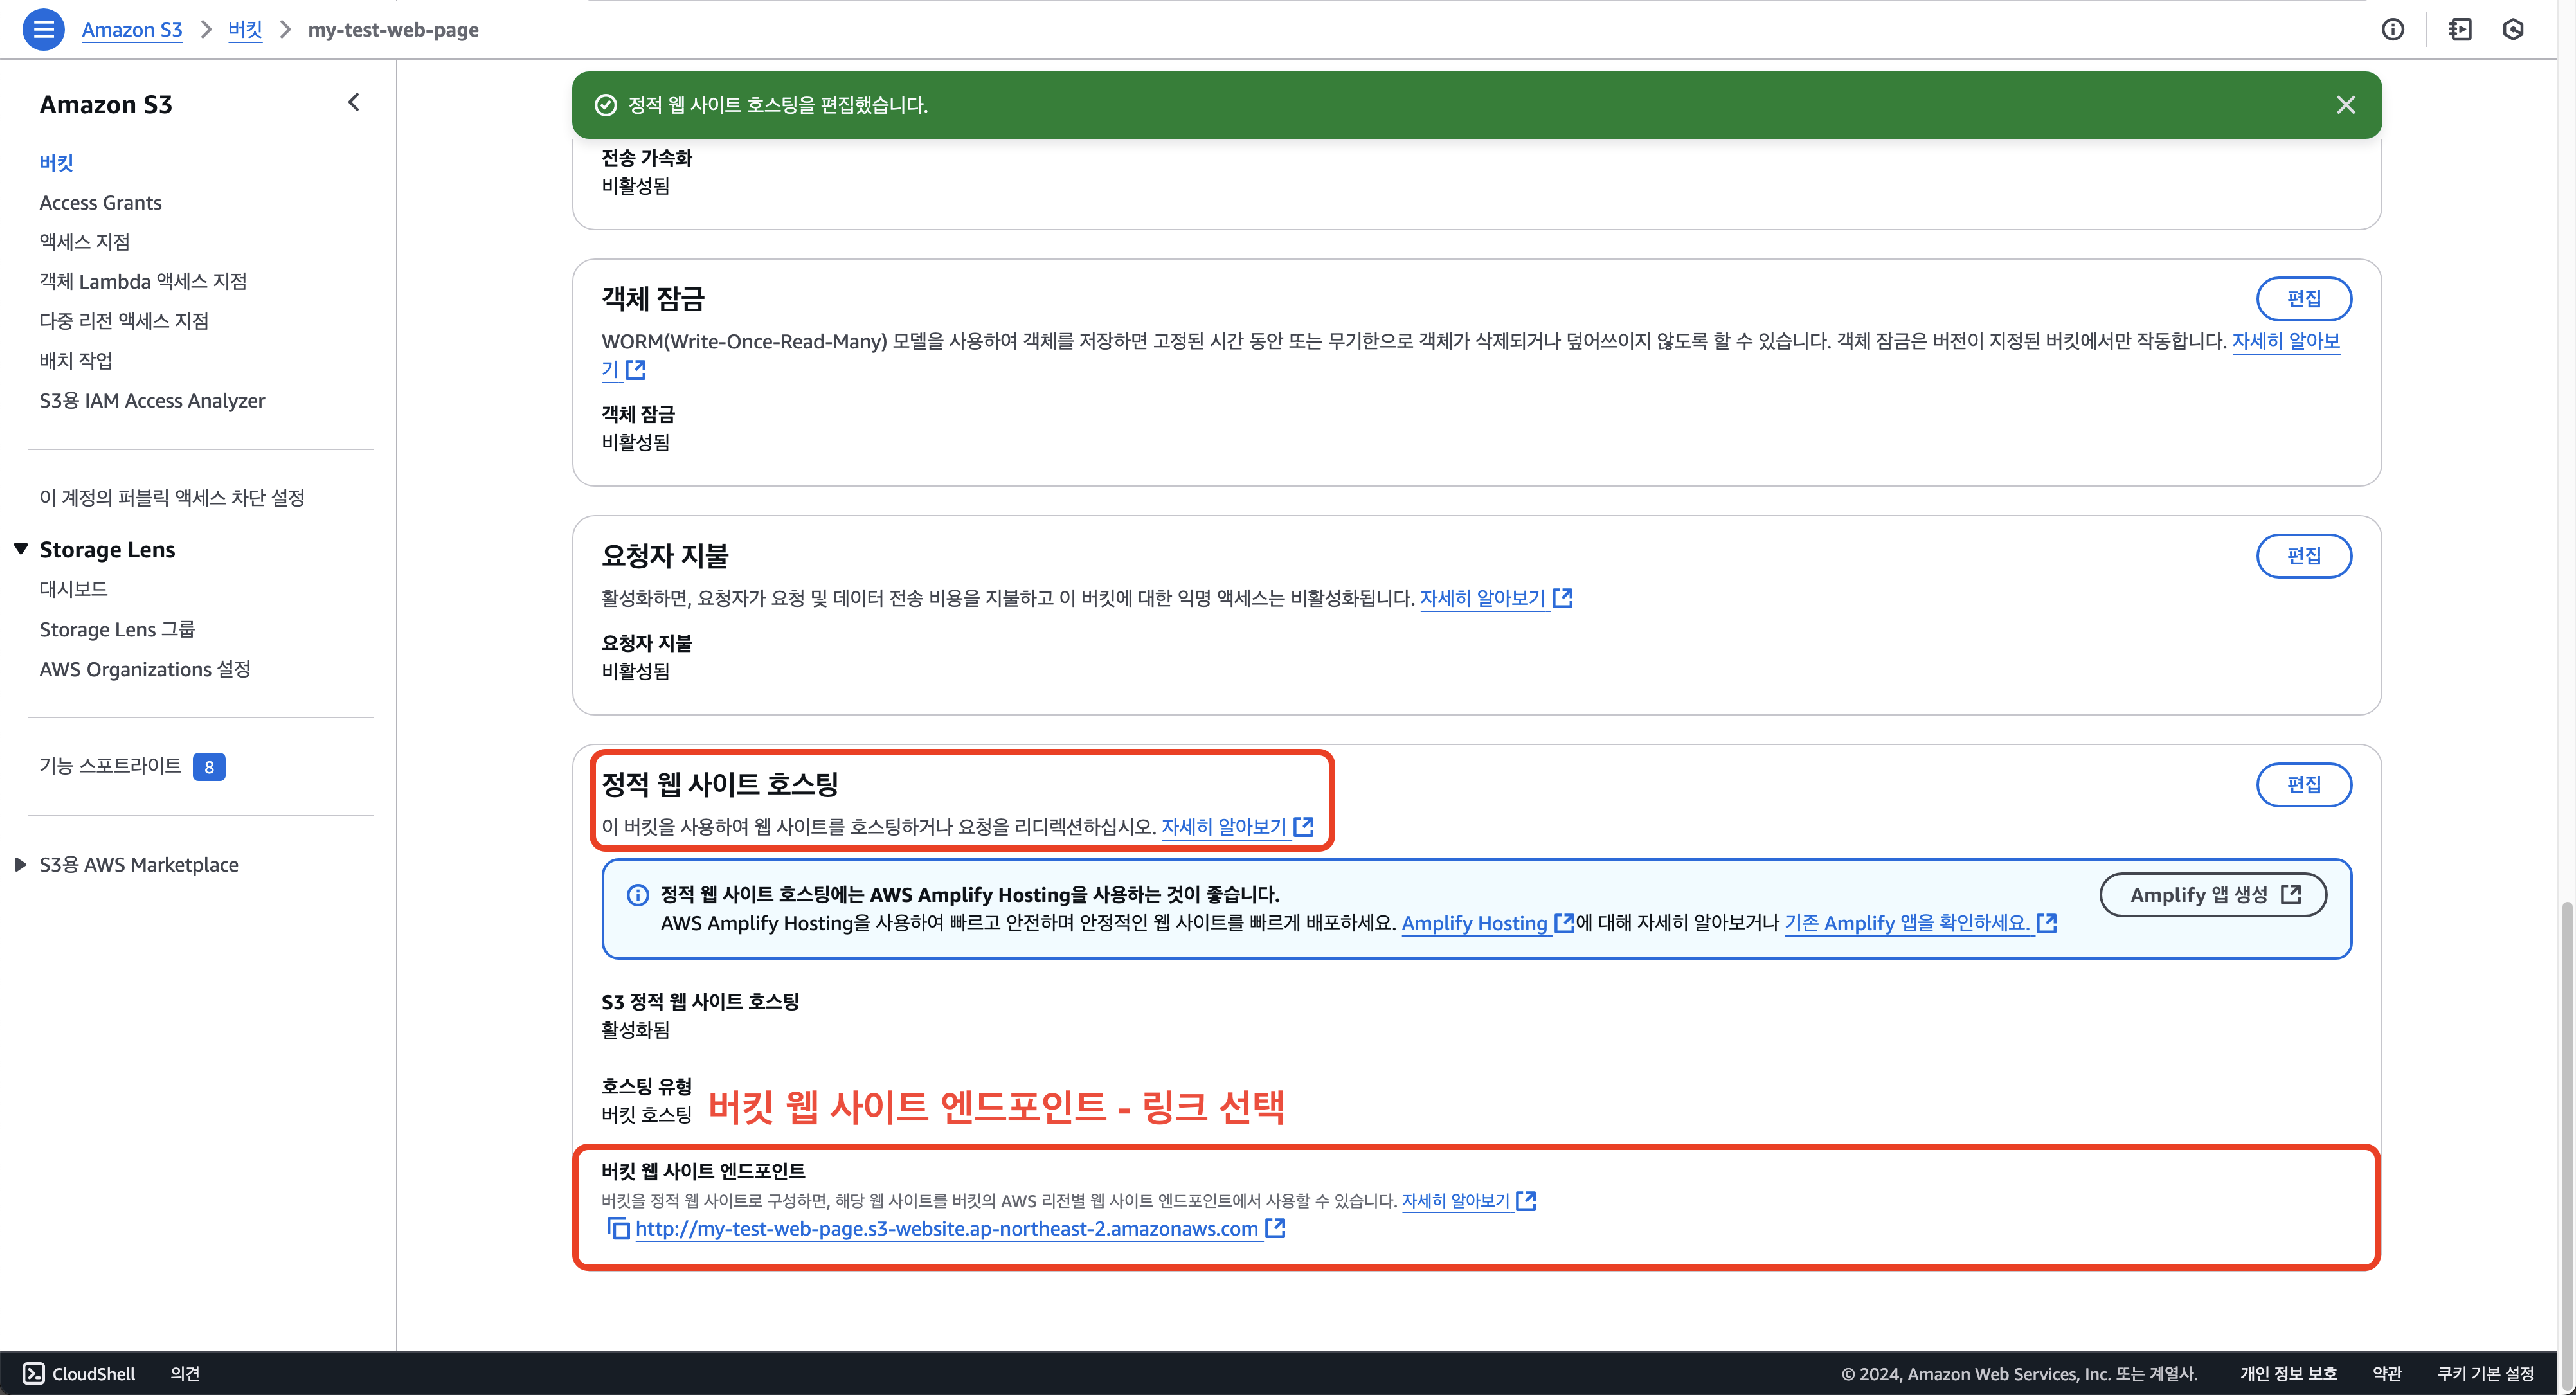Screen dimensions: 2576x1395
Task: Dismiss the green success notification banner
Action: point(2346,105)
